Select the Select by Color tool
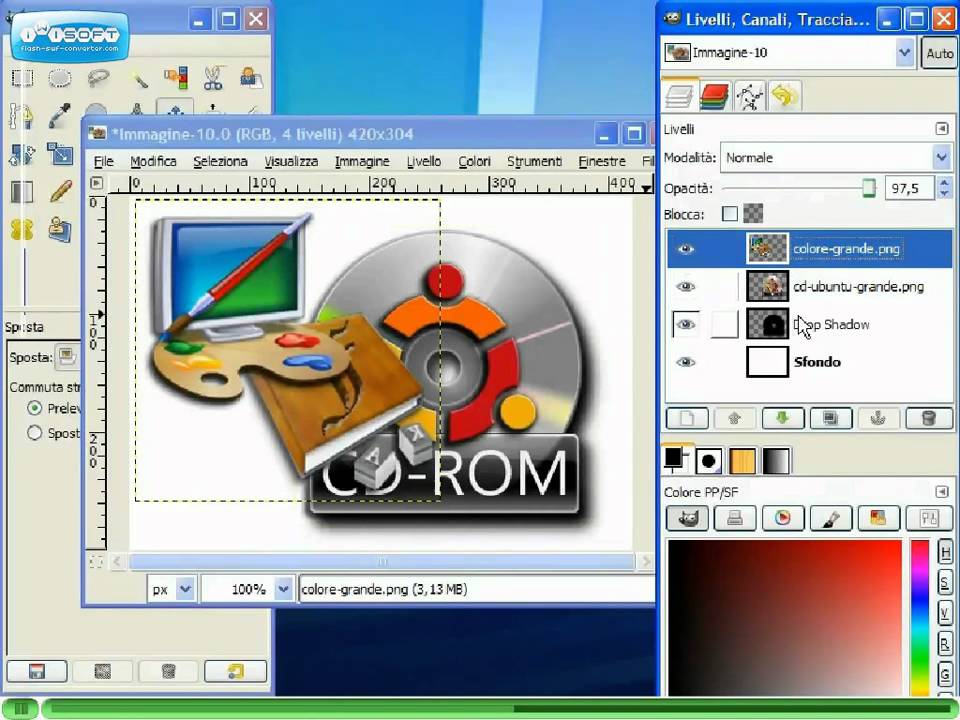 [x=176, y=78]
